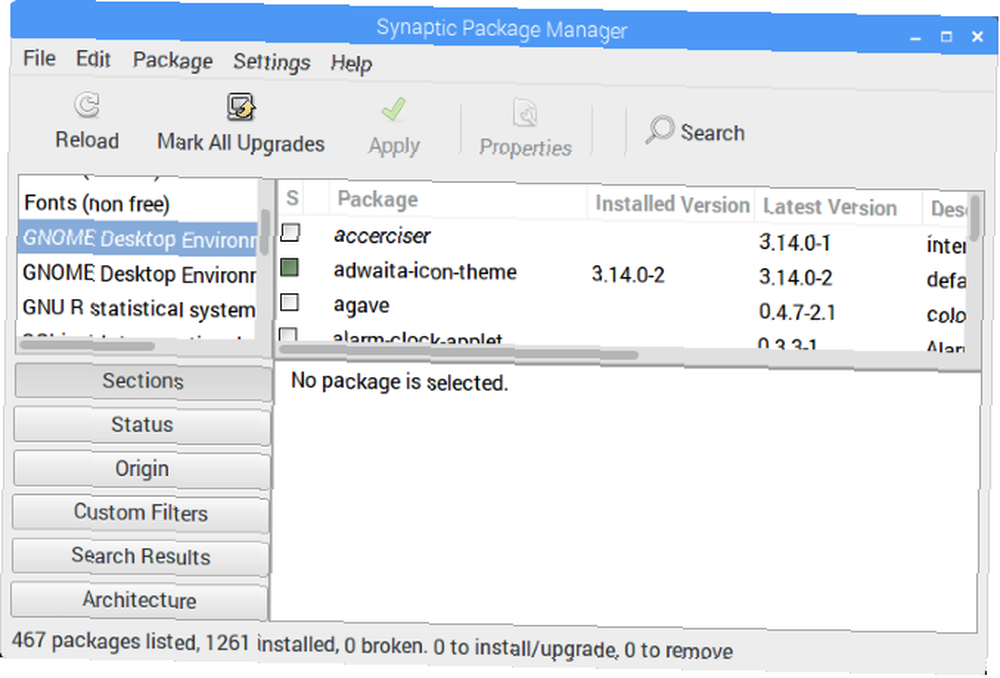
Task: Select the accerciser package row
Action: (621, 239)
